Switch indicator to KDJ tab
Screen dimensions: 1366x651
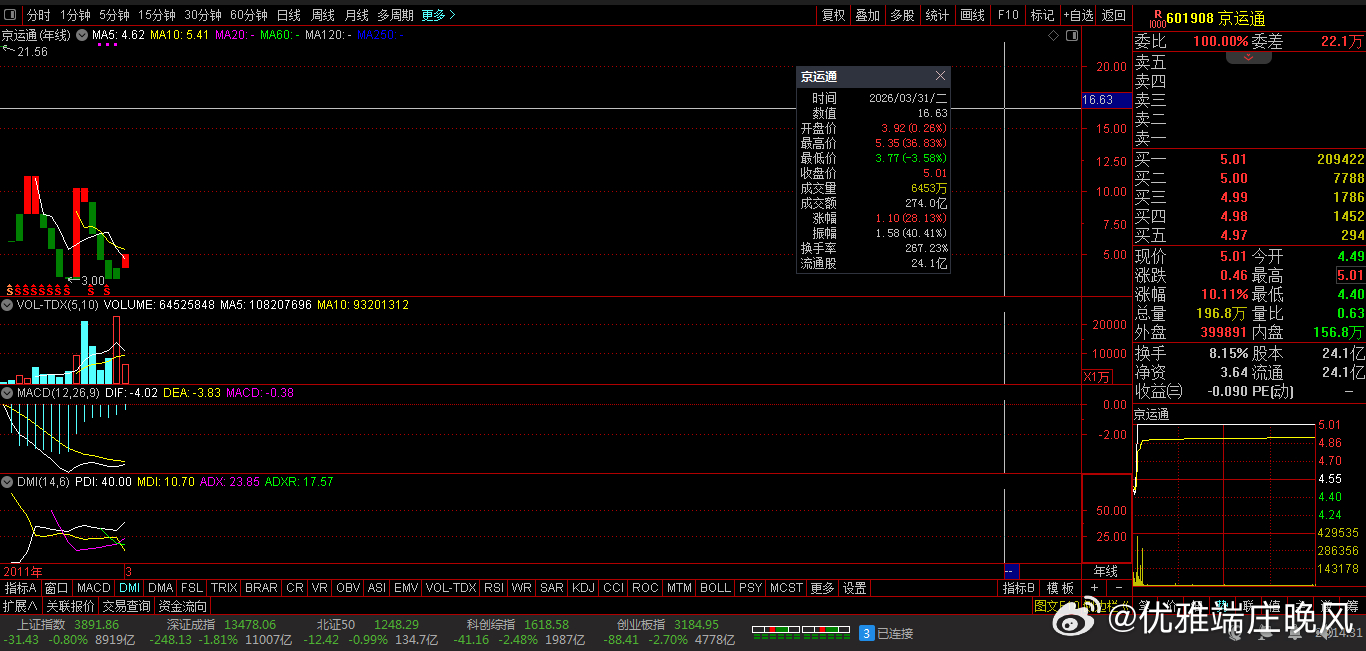pyautogui.click(x=584, y=588)
